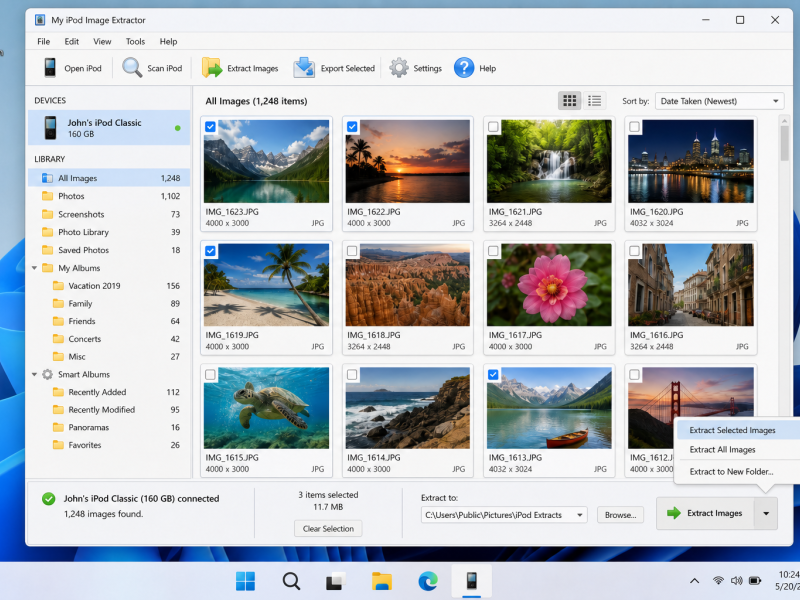Open File Explorer from the taskbar
Image resolution: width=800 pixels, height=600 pixels.
[382, 581]
